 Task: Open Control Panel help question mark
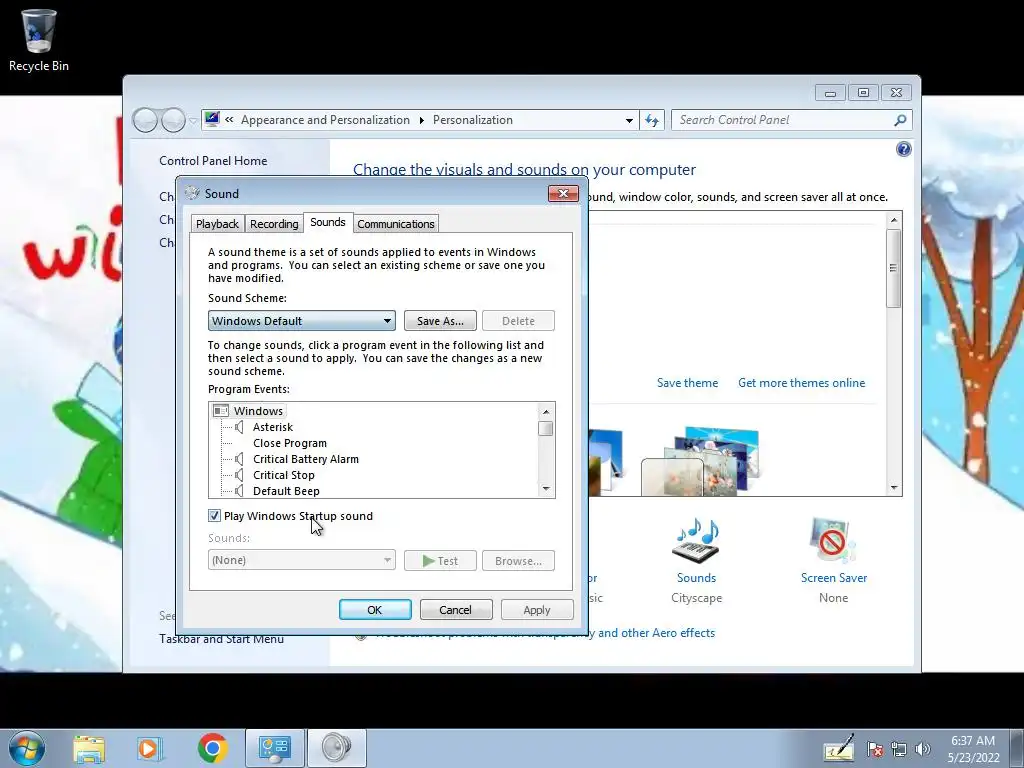coord(903,150)
